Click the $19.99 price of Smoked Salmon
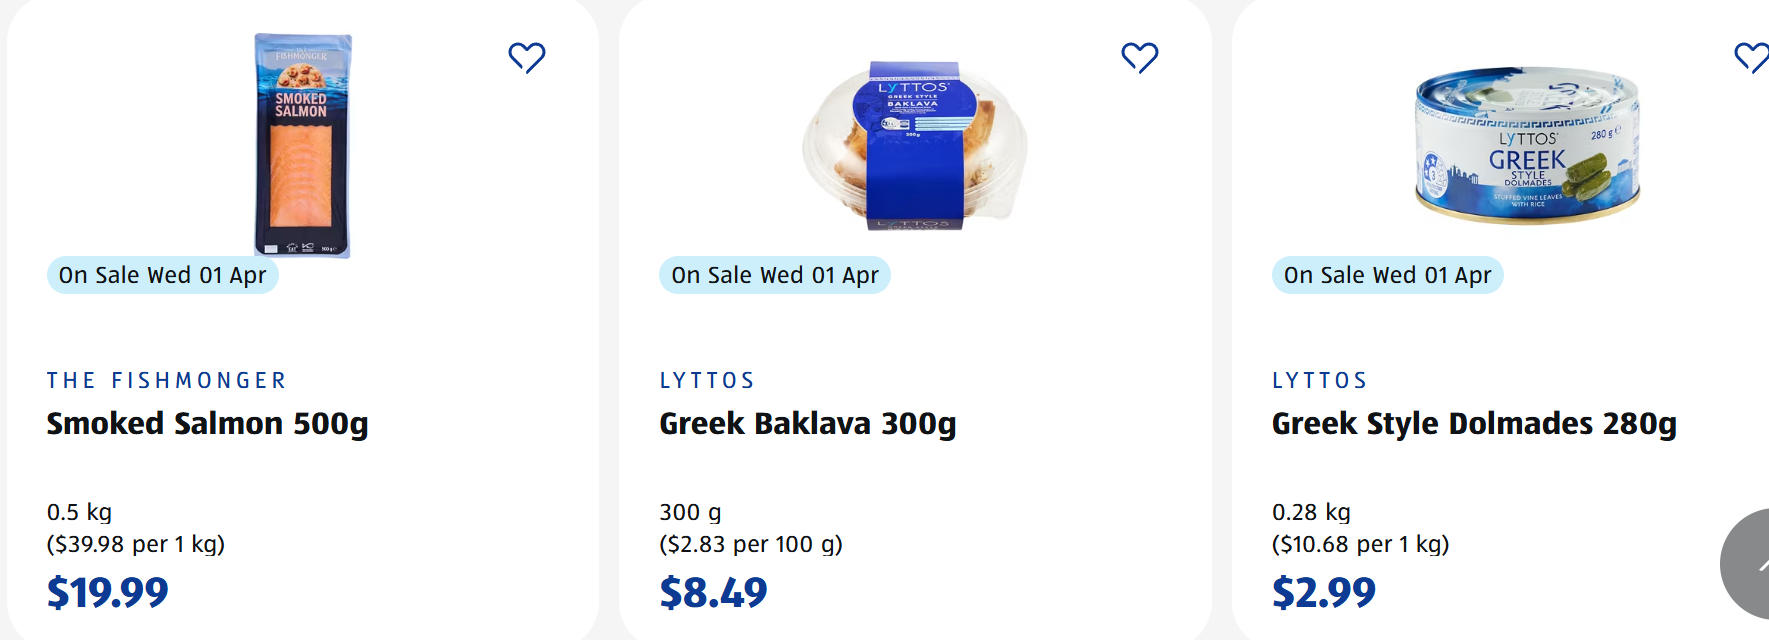 click(x=108, y=593)
